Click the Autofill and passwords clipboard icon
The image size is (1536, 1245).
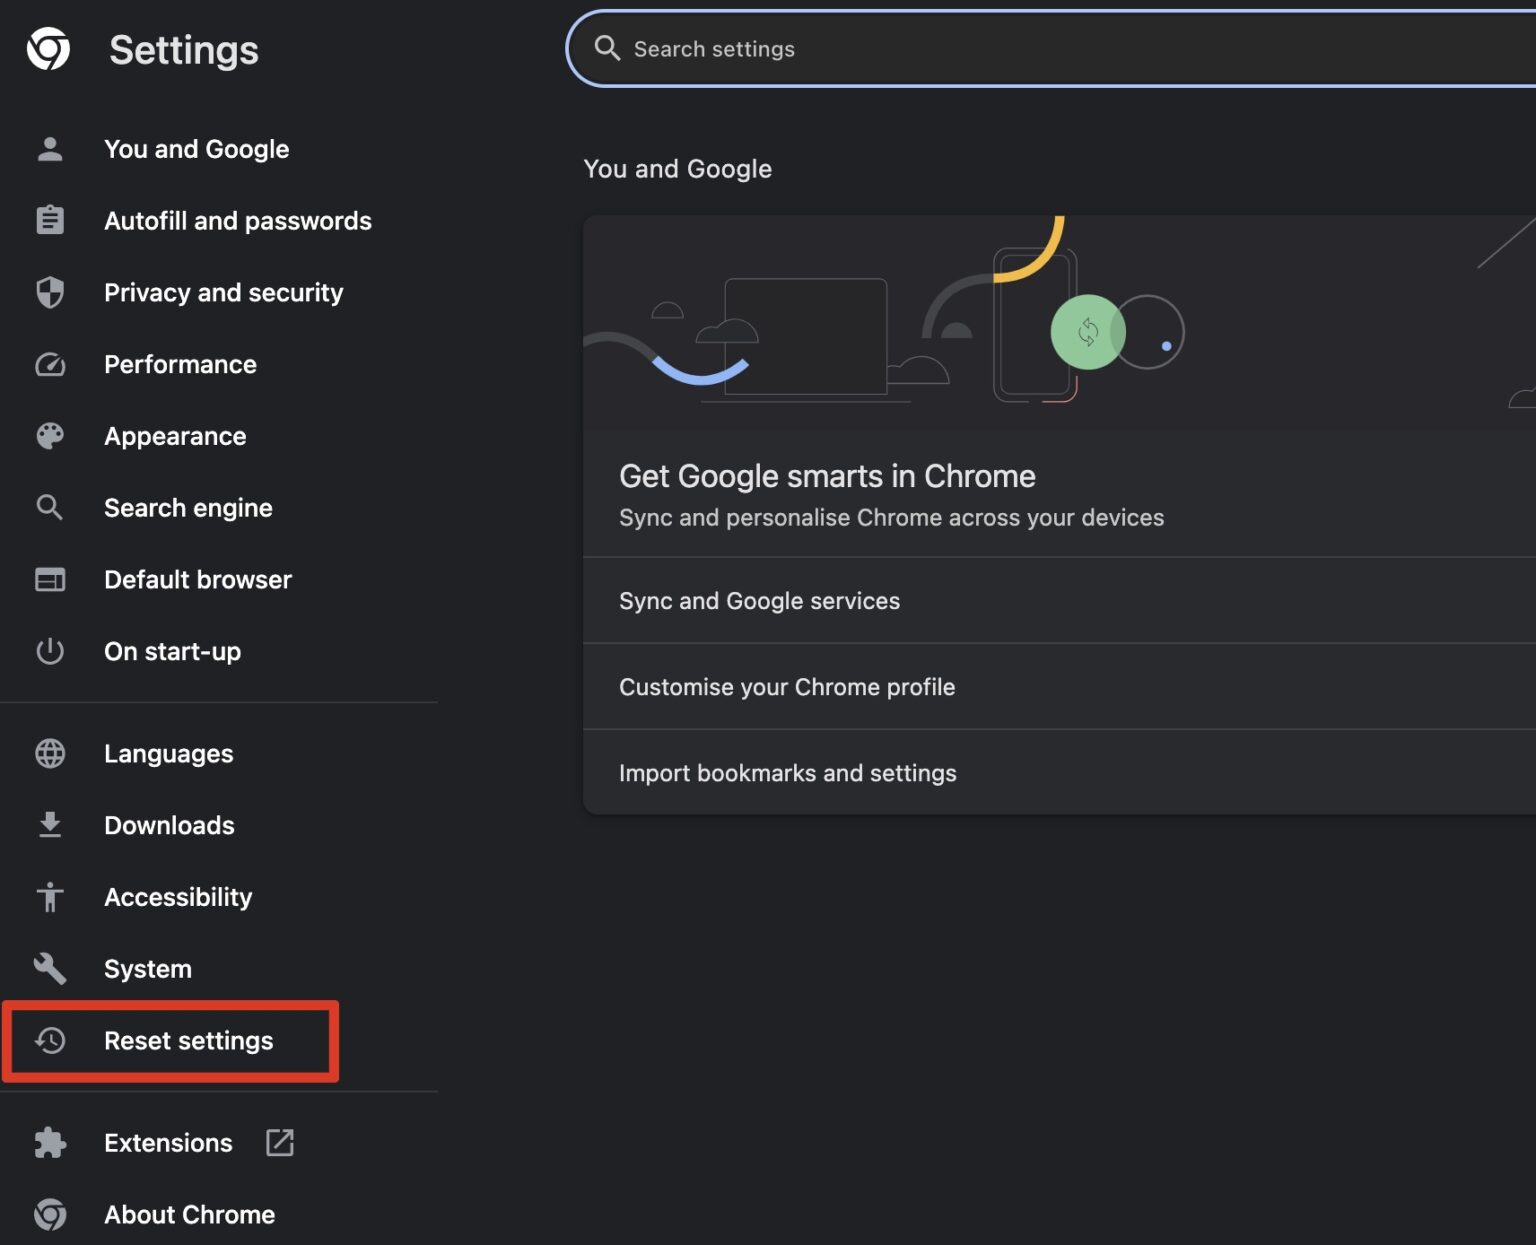tap(49, 220)
